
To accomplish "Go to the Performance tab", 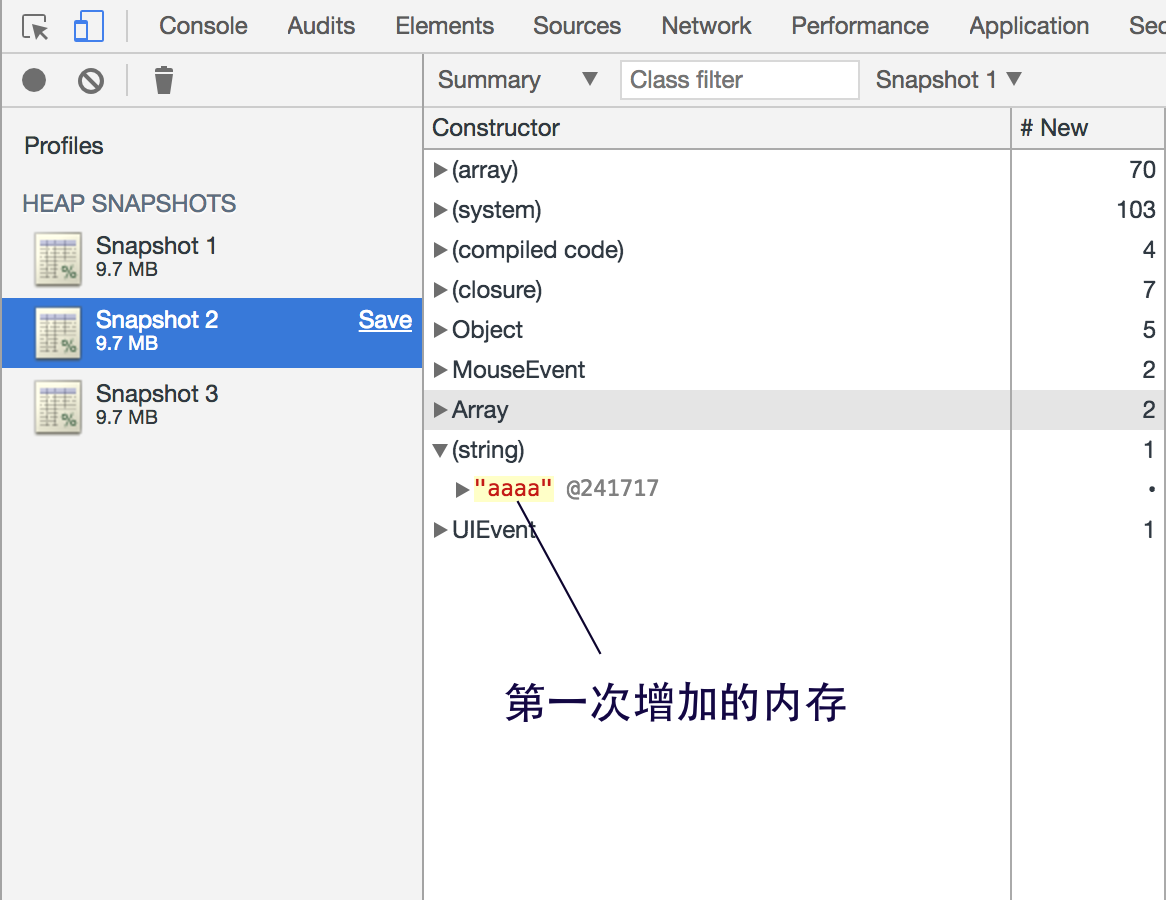I will point(860,26).
